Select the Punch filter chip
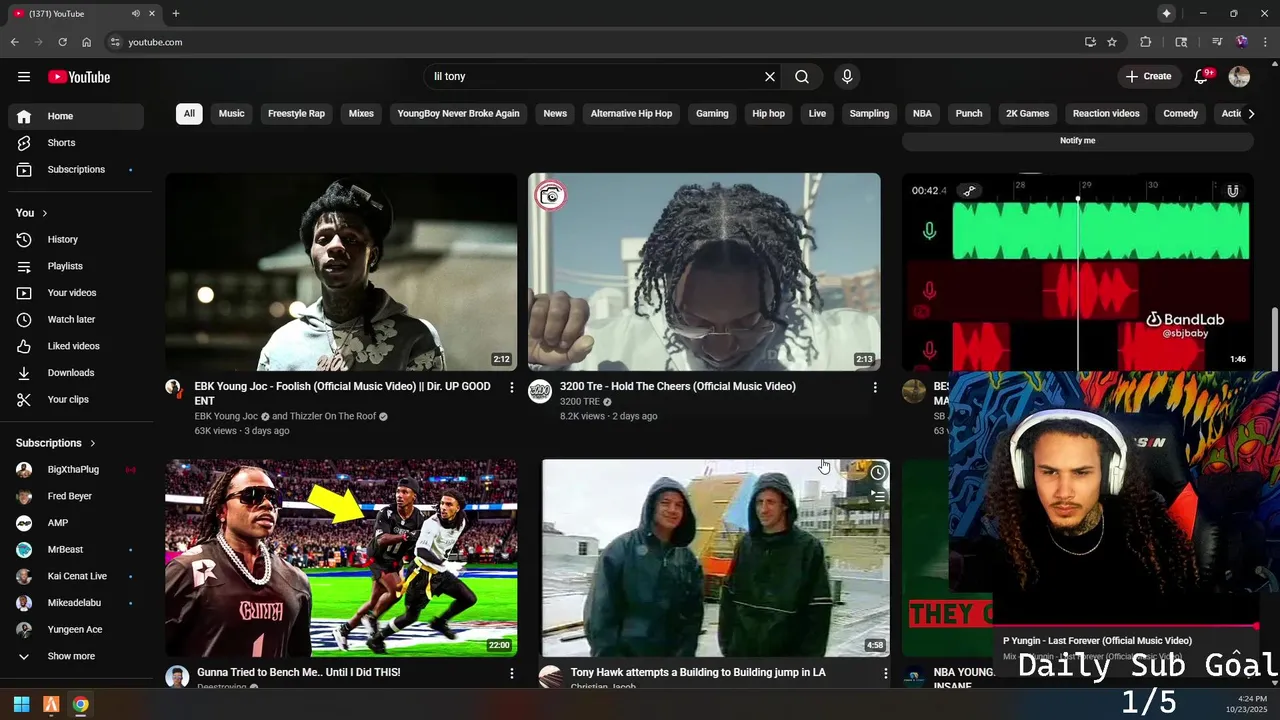The width and height of the screenshot is (1280, 720). tap(969, 114)
